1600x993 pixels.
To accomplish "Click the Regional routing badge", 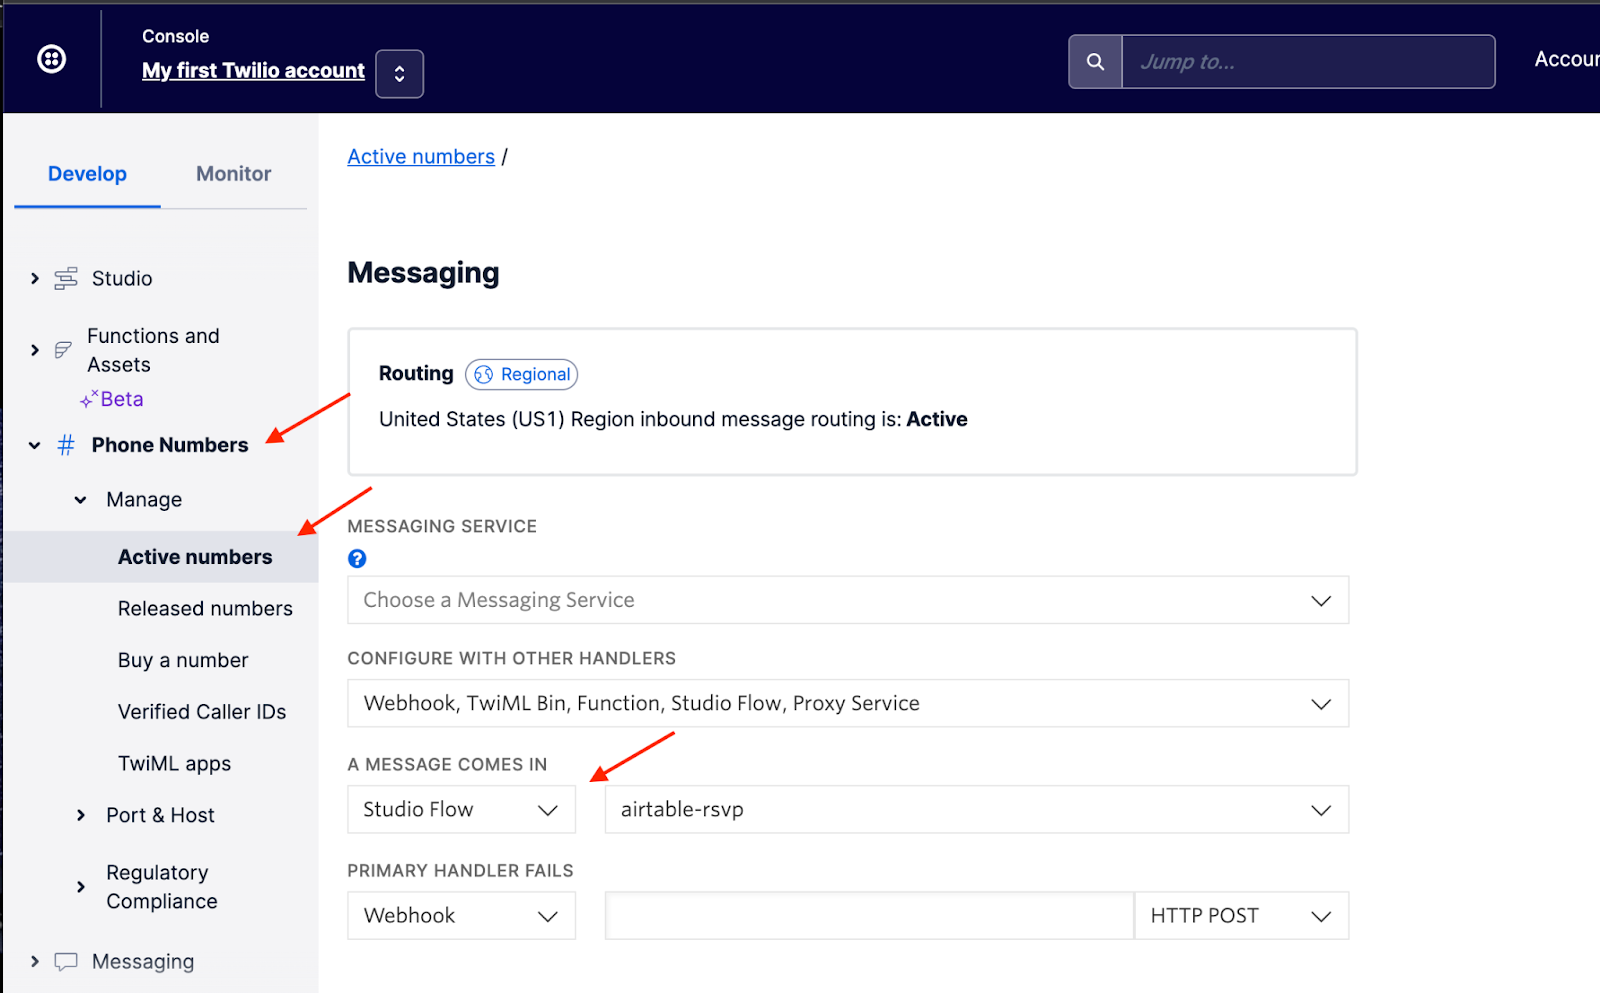I will coord(522,374).
